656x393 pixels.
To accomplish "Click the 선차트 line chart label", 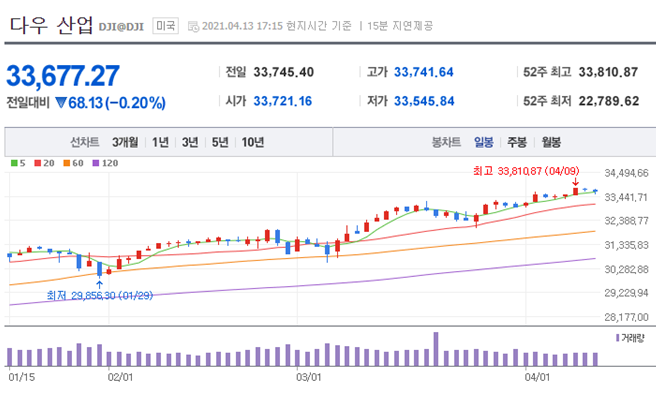I will 85,142.
